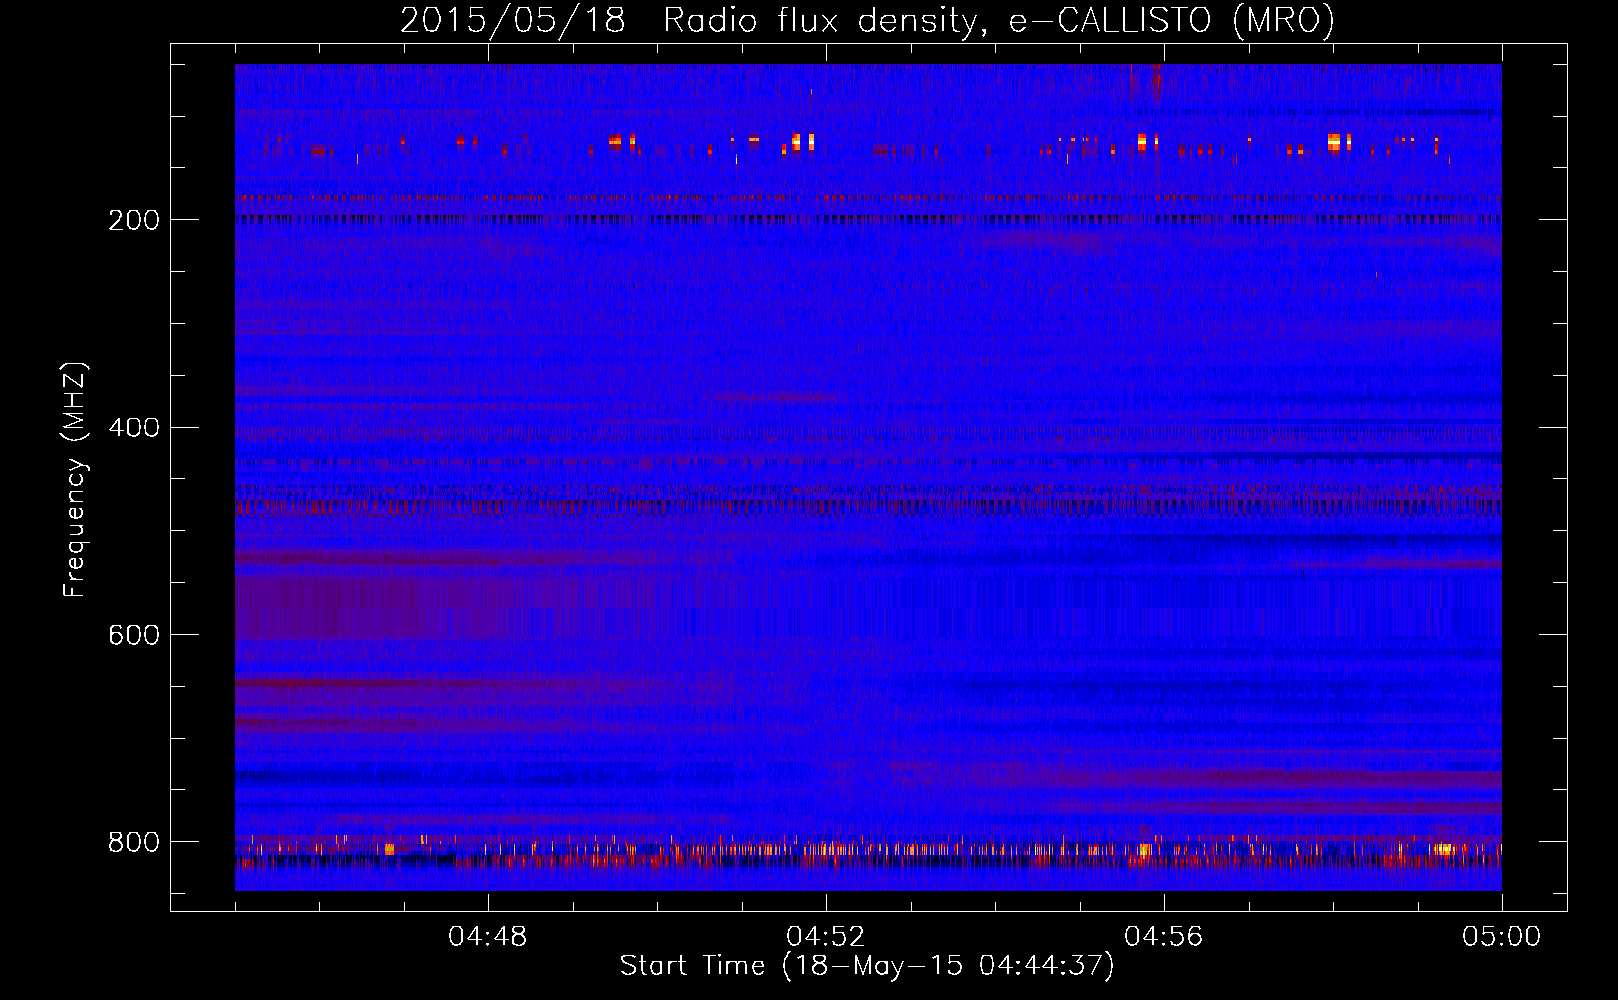The width and height of the screenshot is (1618, 1000).
Task: Click the 04:52 time tick label
Action: pyautogui.click(x=826, y=937)
